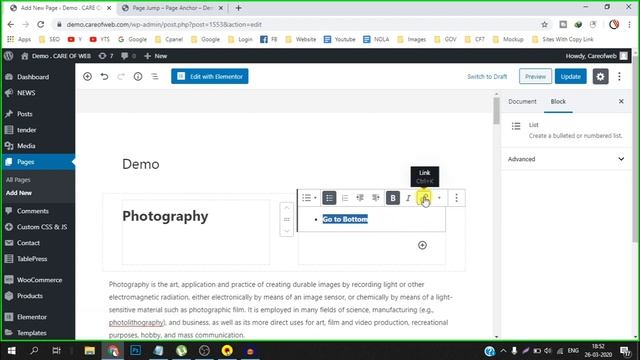Toggle Italic formatting
Viewport: 640px width, 360px height.
pos(408,198)
